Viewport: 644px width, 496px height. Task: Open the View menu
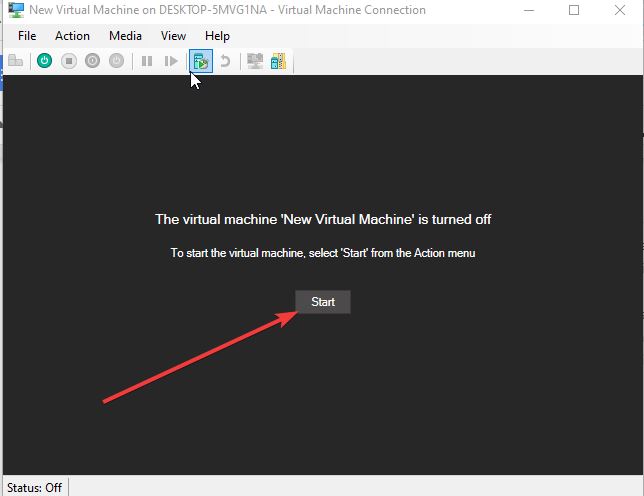coord(173,36)
